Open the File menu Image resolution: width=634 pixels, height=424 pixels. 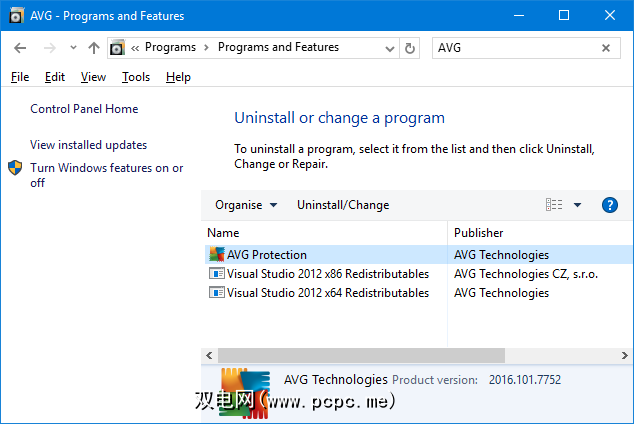[x=20, y=77]
